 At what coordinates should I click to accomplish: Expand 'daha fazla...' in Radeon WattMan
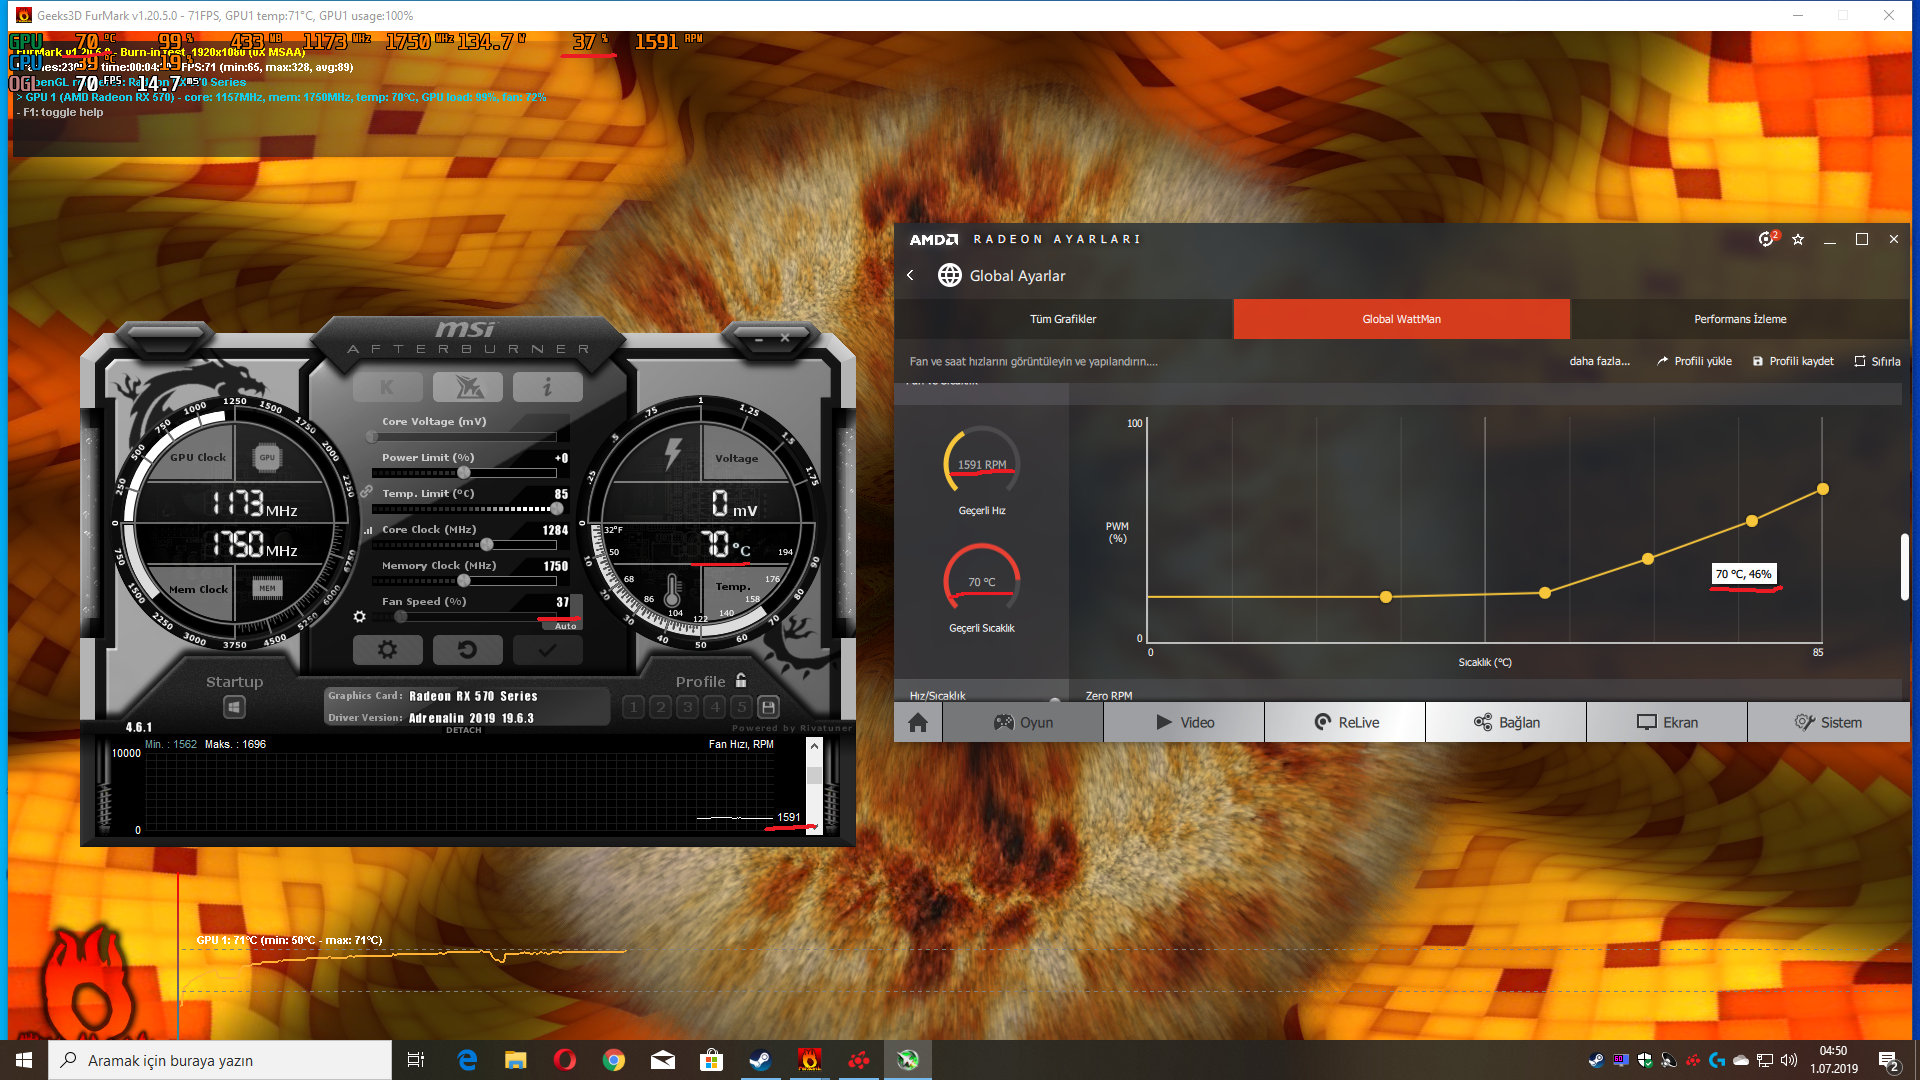pyautogui.click(x=1599, y=361)
